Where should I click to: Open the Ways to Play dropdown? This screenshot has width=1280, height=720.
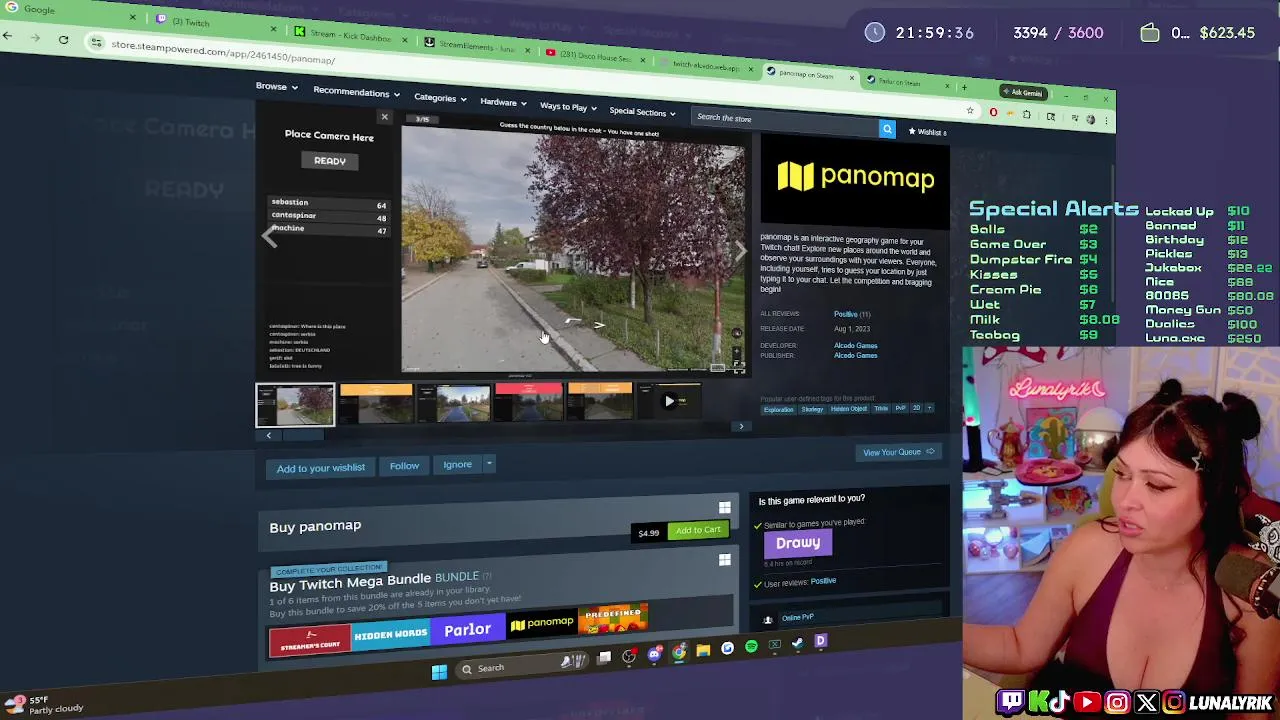(x=568, y=107)
